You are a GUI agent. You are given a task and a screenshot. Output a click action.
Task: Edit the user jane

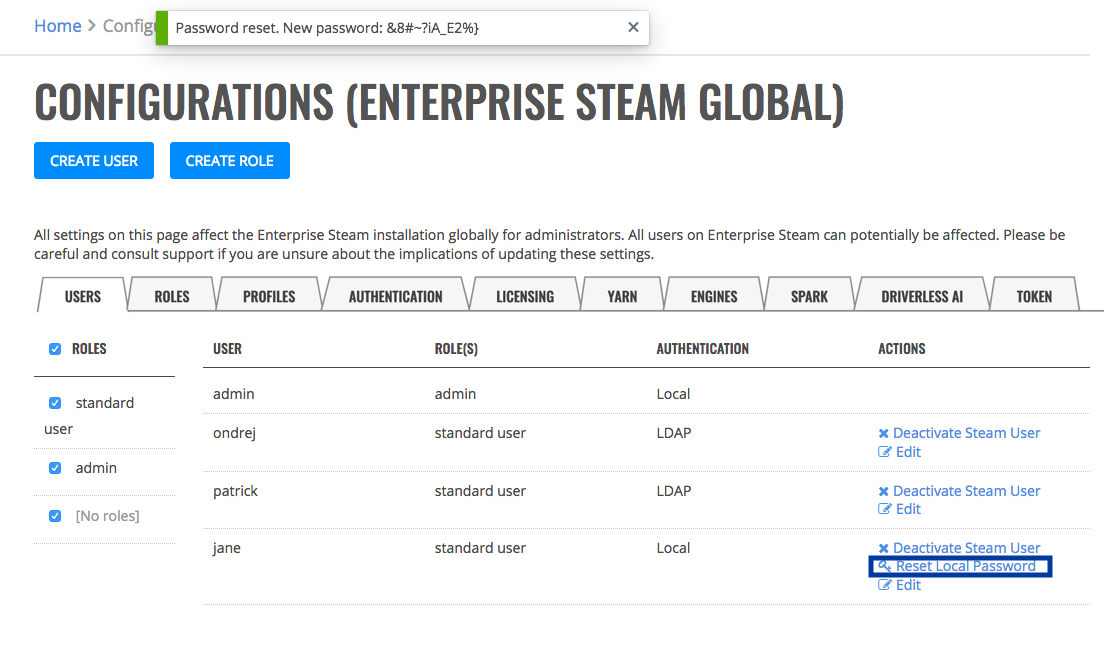pos(899,585)
